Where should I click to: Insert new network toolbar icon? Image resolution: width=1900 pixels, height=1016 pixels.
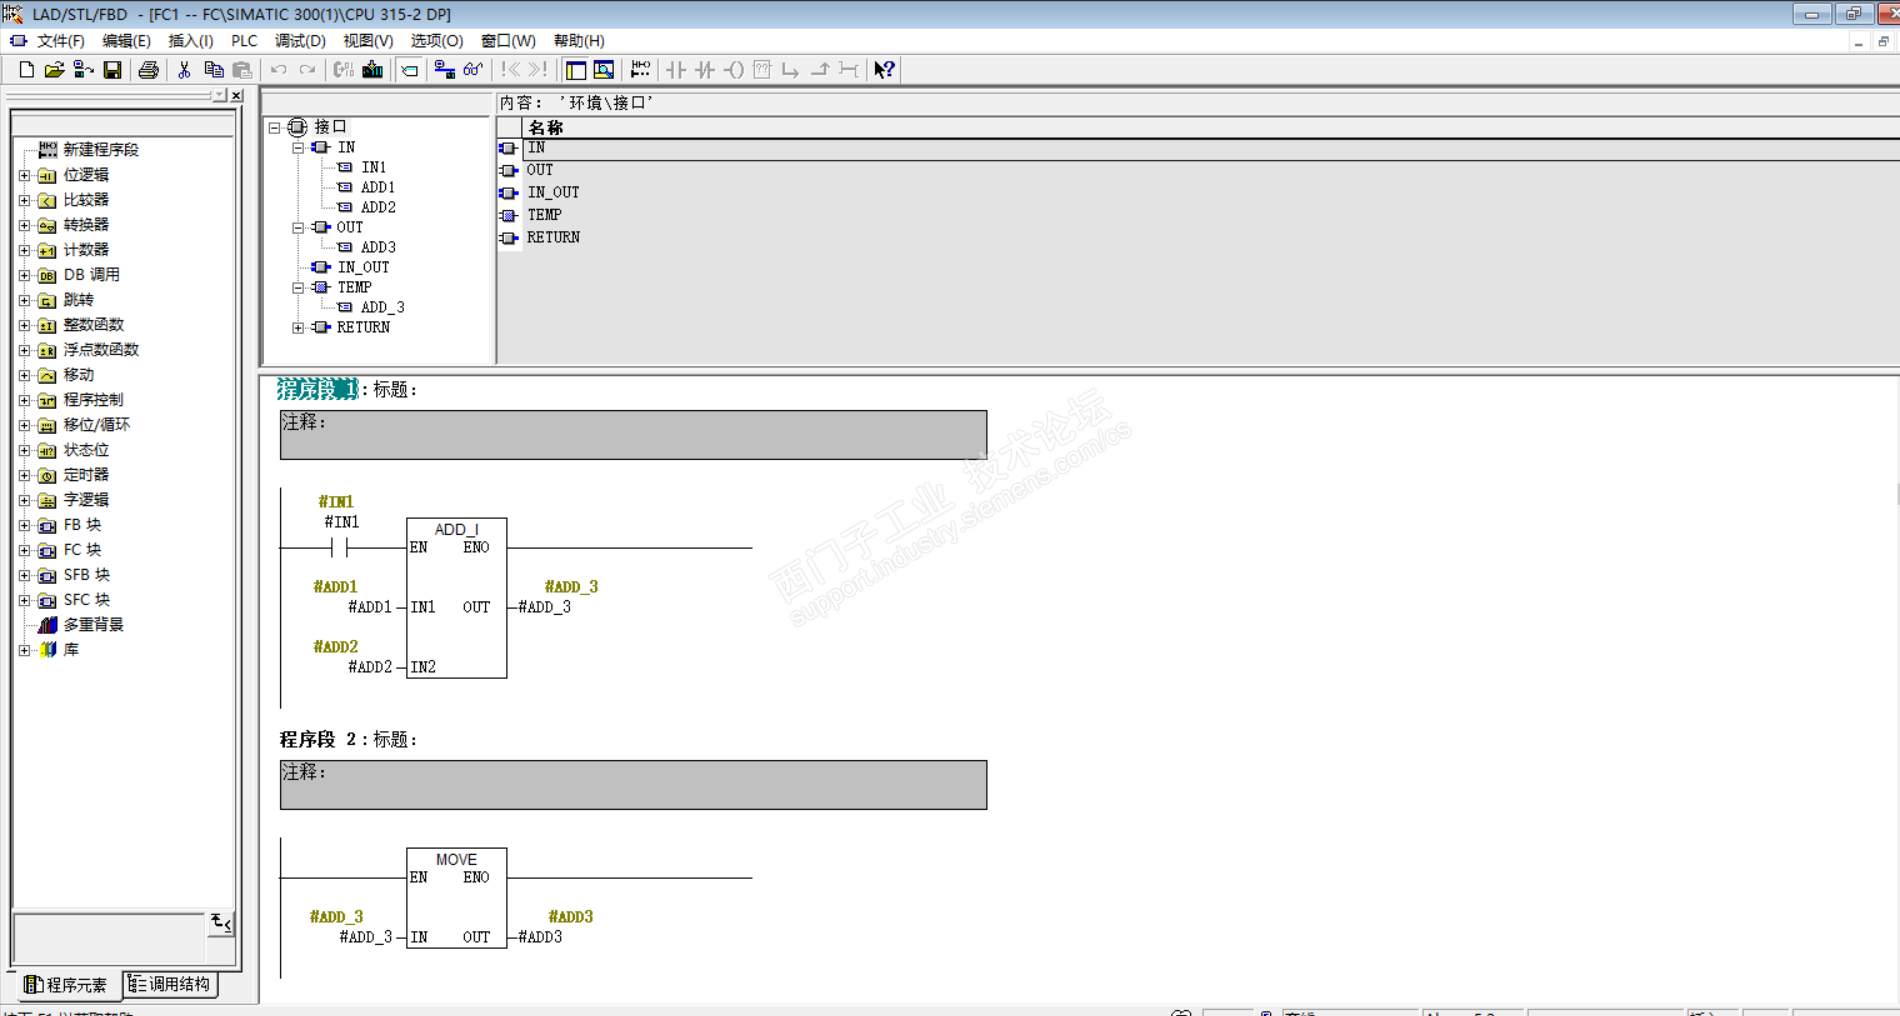(640, 69)
